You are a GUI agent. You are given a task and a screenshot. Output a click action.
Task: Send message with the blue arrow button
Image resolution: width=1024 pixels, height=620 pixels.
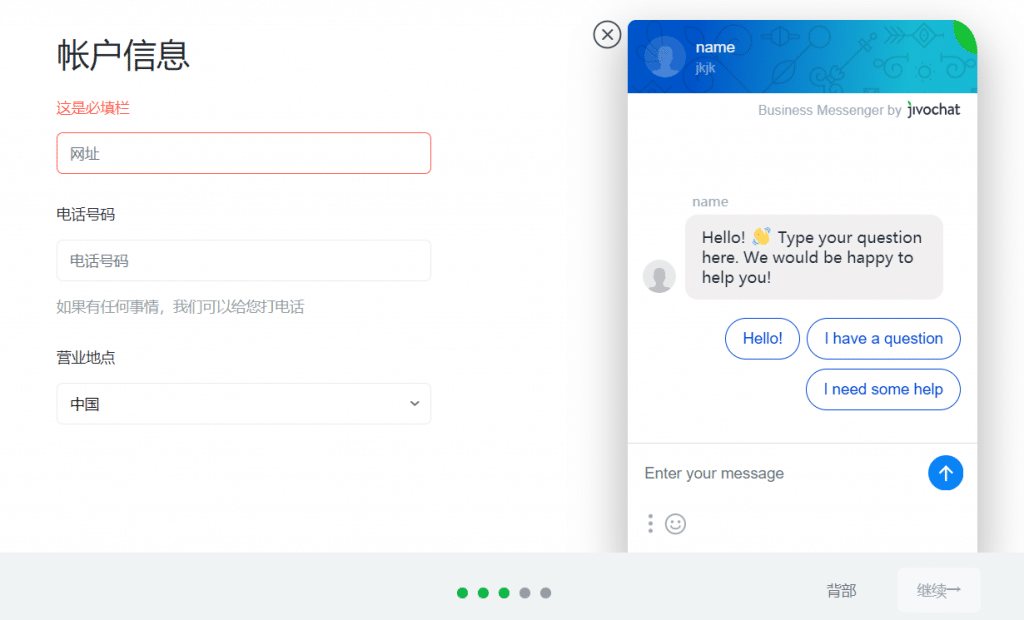pos(945,473)
